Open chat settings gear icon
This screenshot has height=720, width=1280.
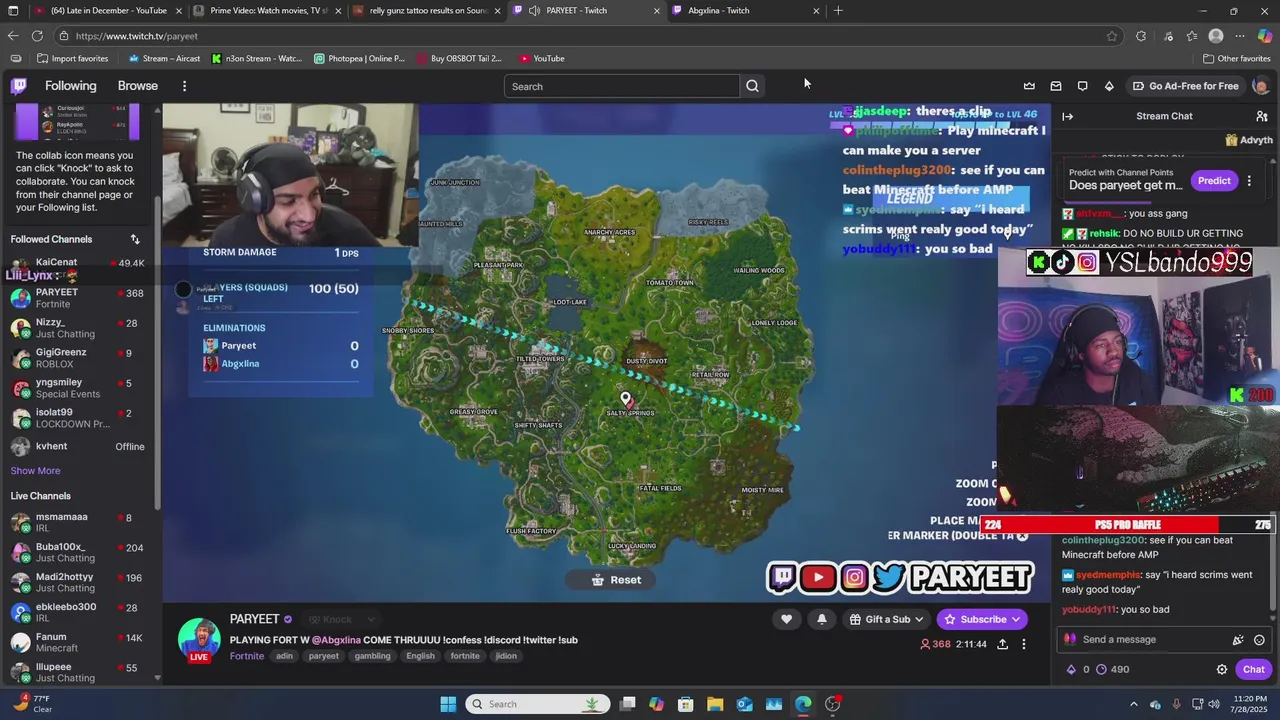click(x=1222, y=669)
